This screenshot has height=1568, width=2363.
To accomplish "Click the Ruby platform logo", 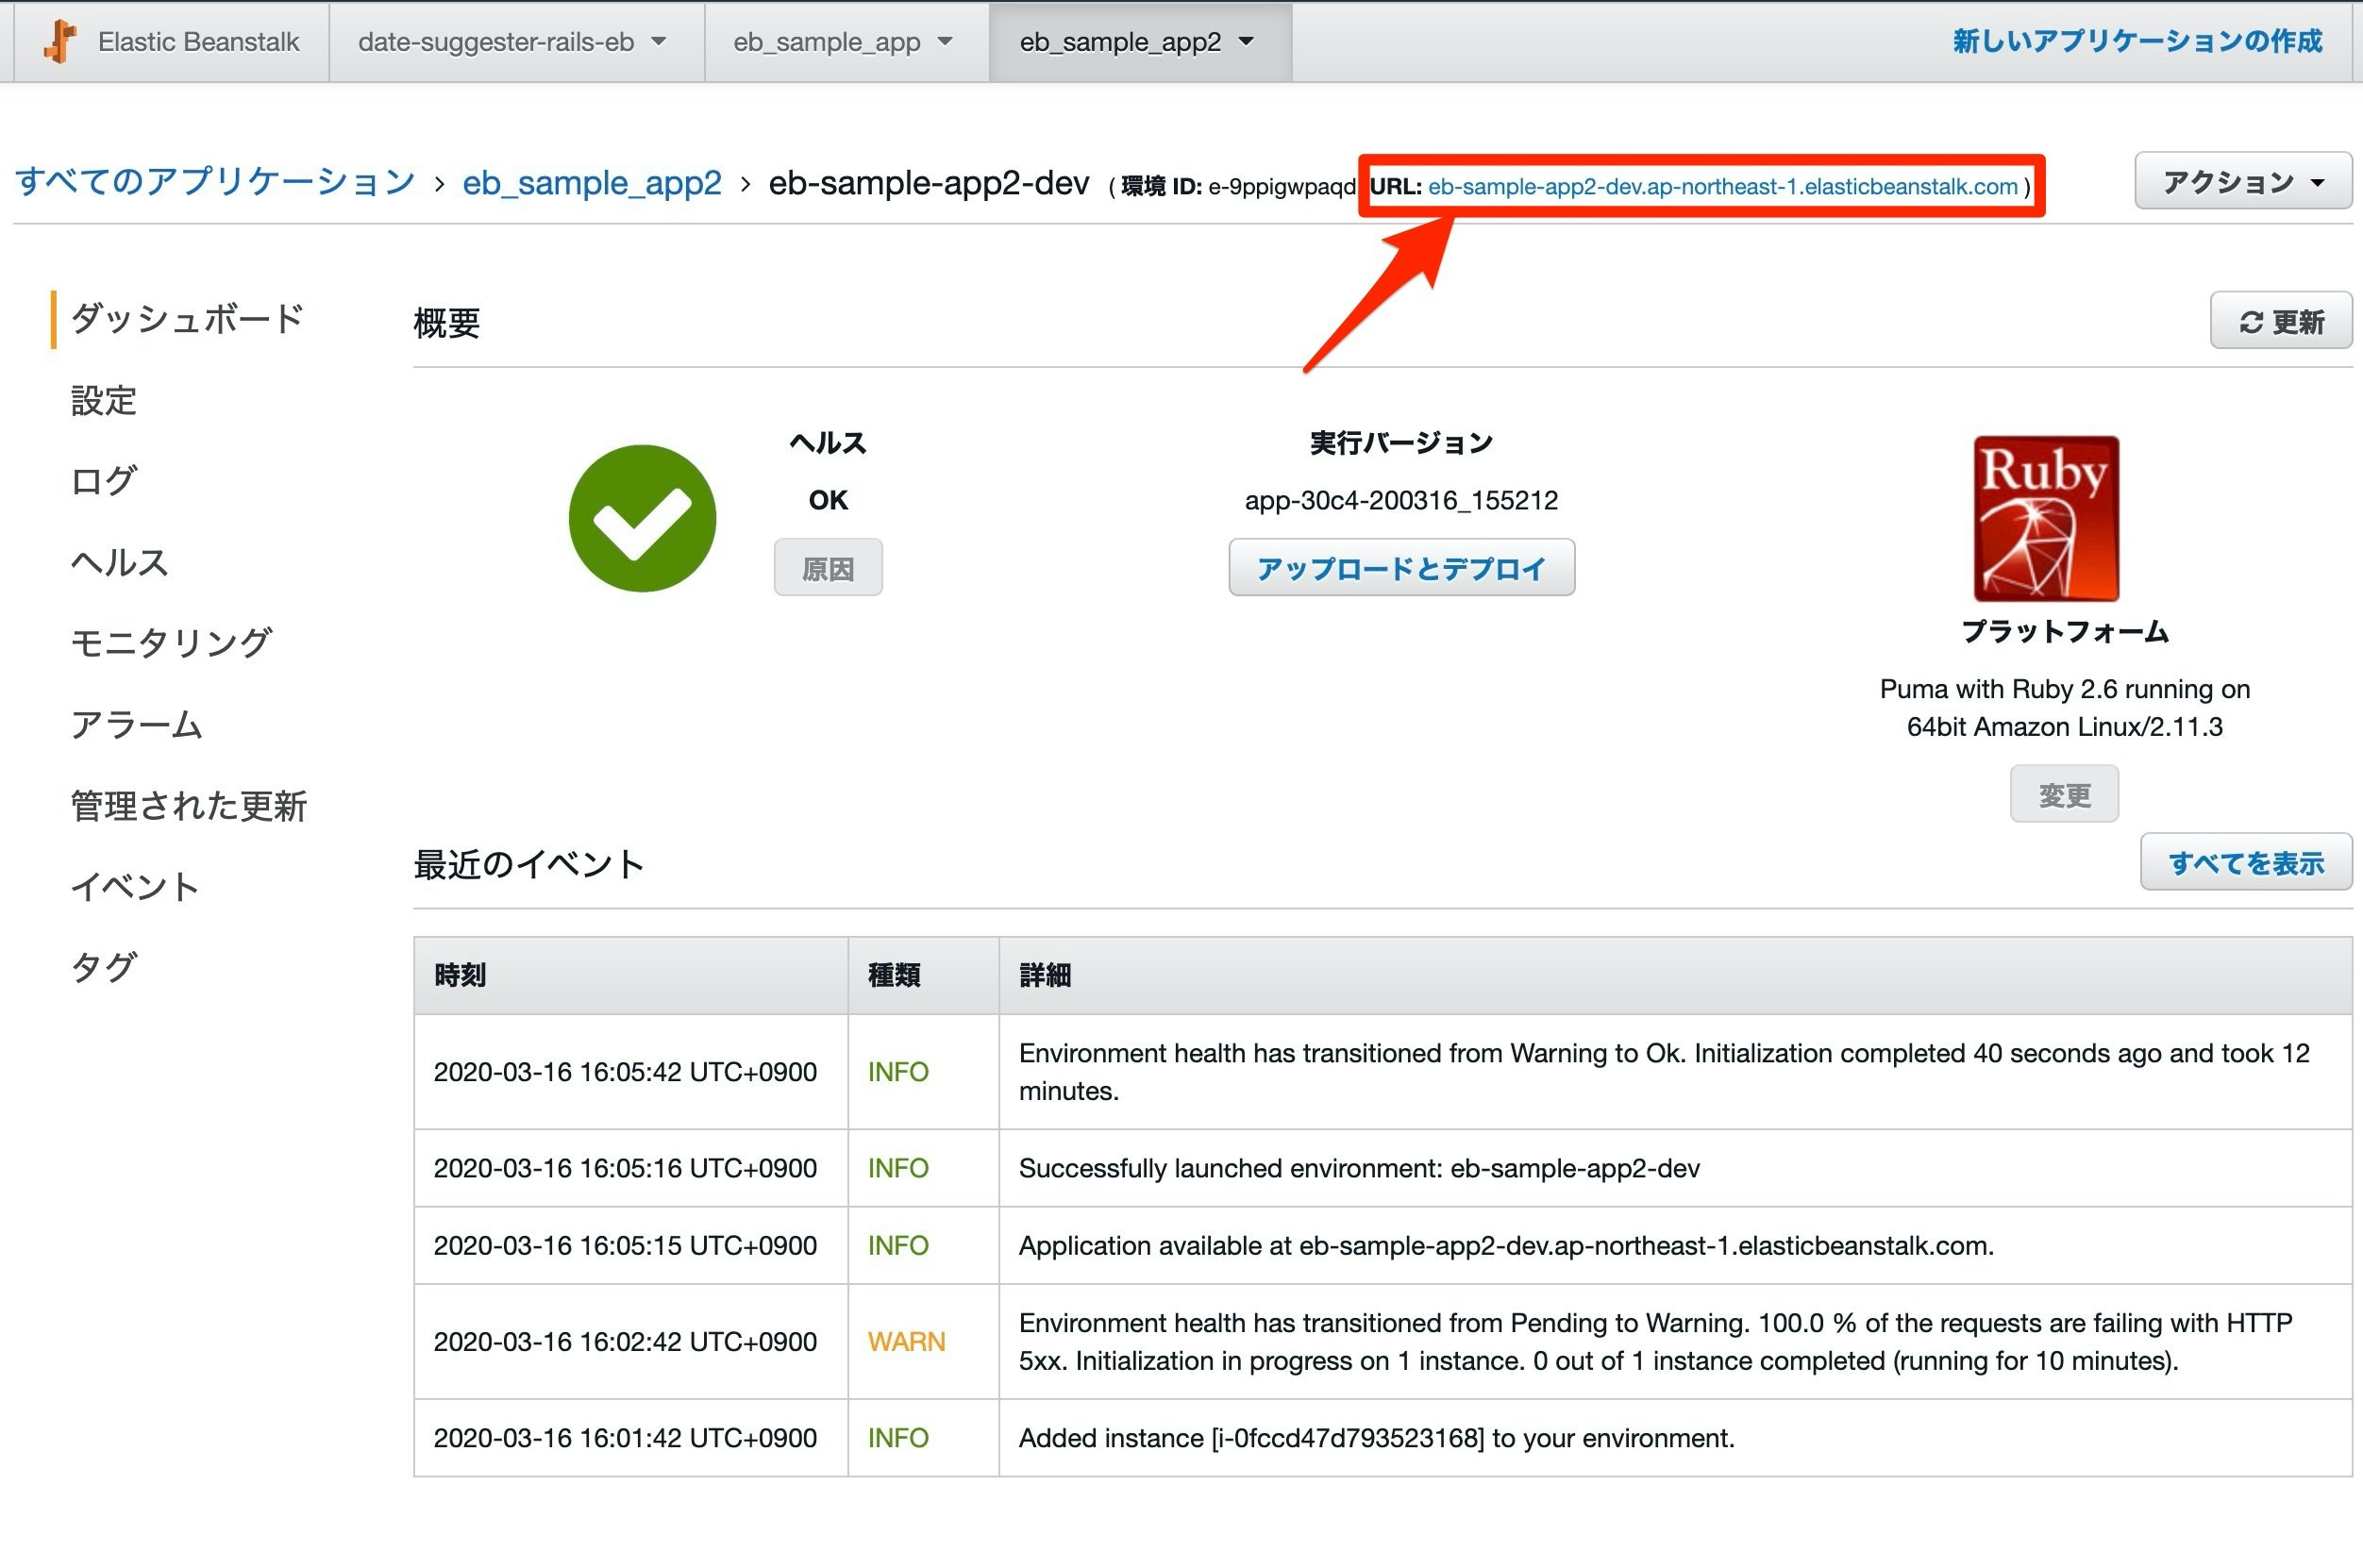I will [2045, 518].
